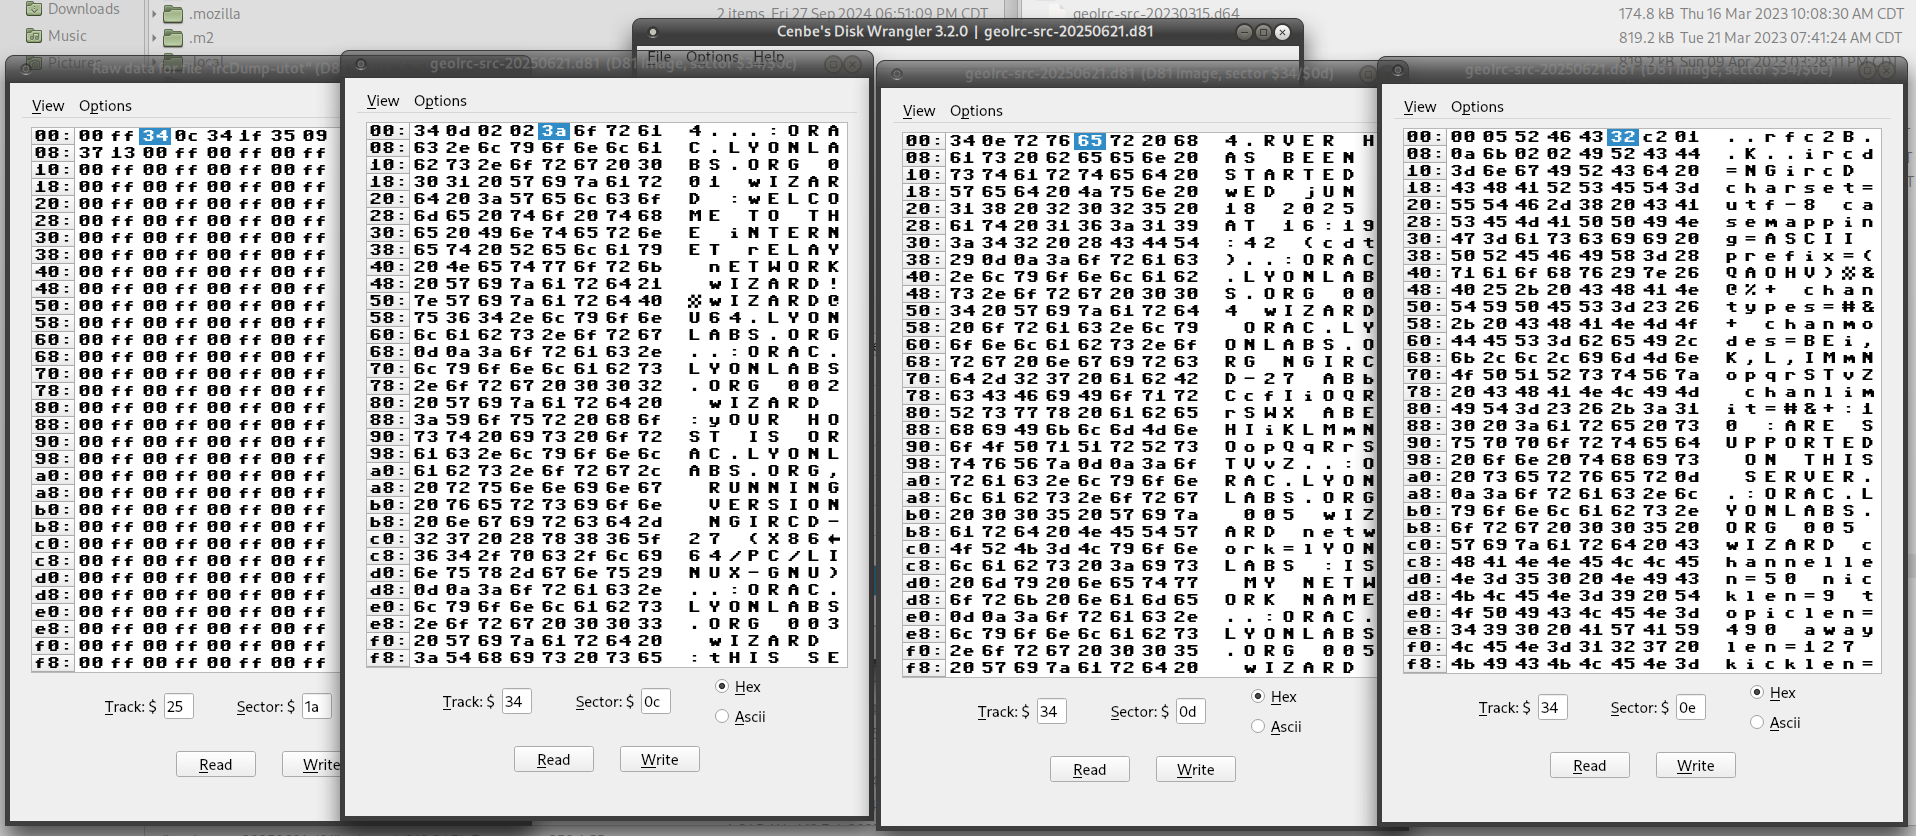
Task: Focus Track field in the sector $0d window
Action: 1052,711
